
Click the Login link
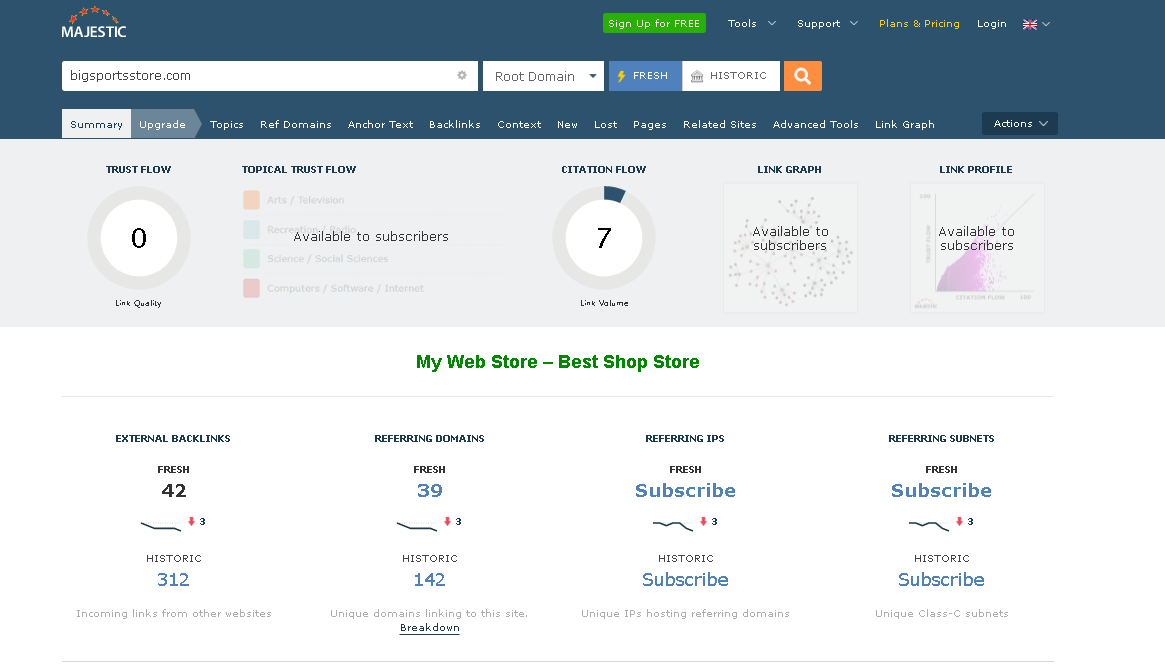[x=991, y=24]
